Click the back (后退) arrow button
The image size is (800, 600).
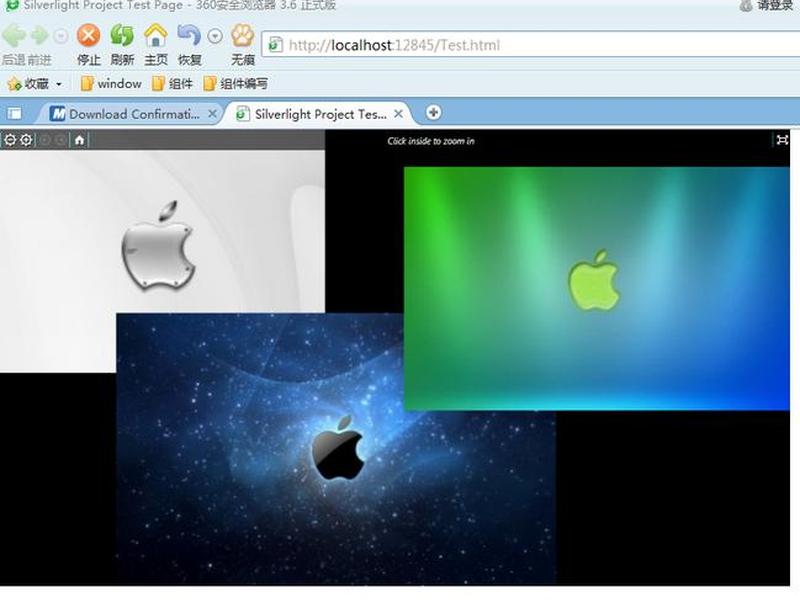coord(14,36)
